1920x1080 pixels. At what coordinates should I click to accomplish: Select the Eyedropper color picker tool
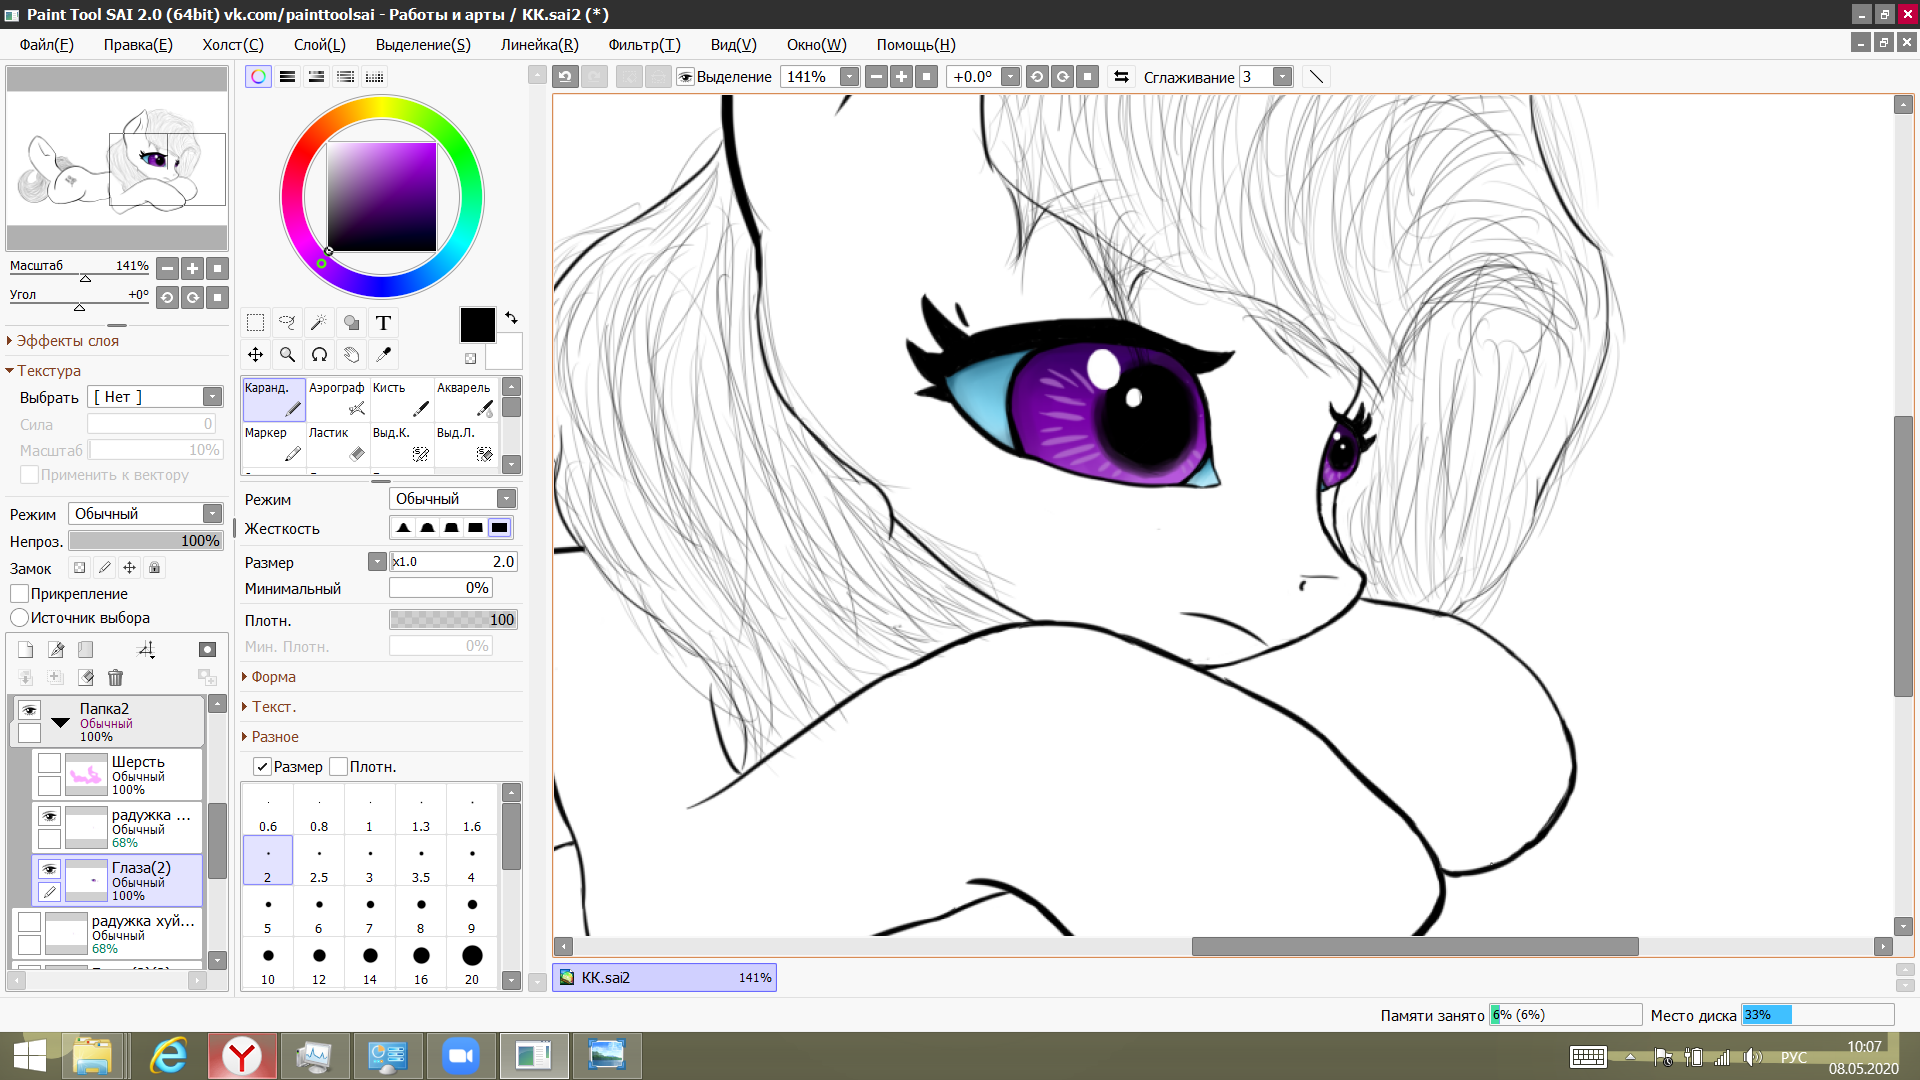click(384, 355)
